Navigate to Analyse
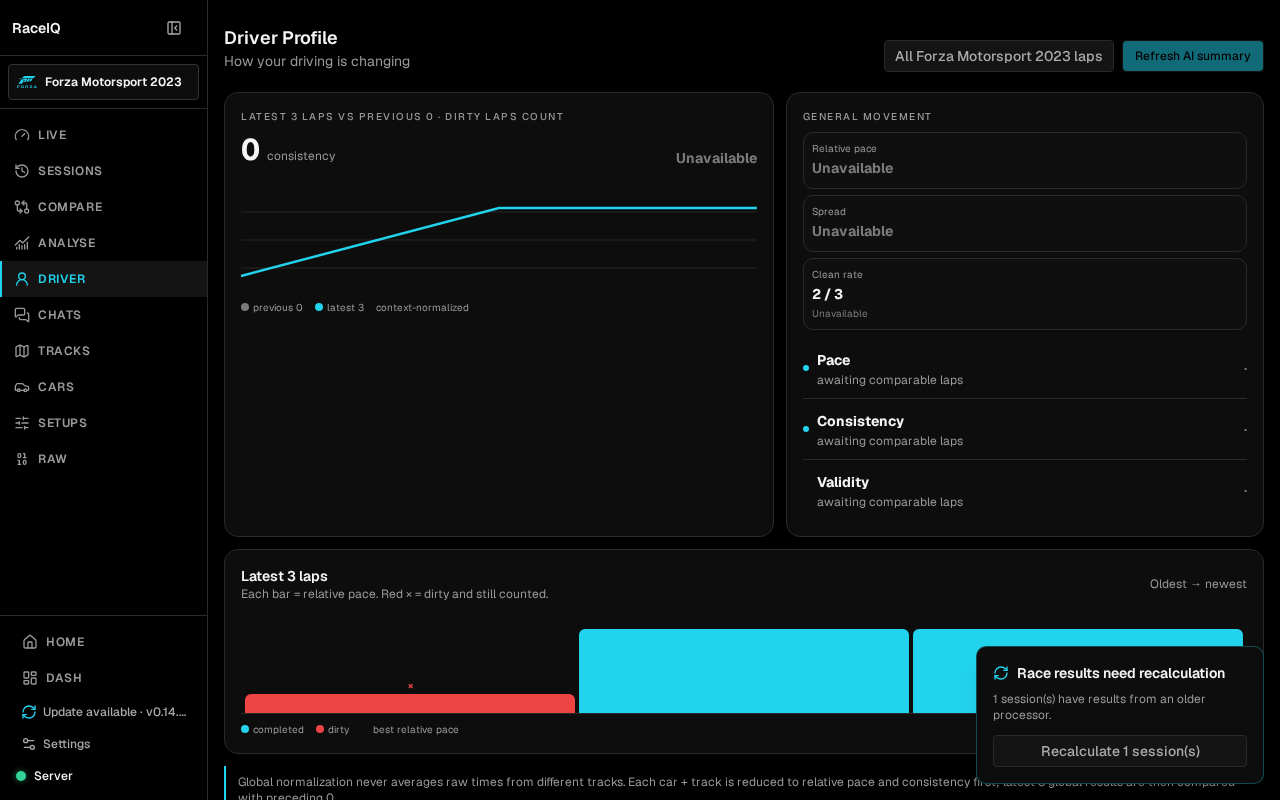 tap(104, 243)
